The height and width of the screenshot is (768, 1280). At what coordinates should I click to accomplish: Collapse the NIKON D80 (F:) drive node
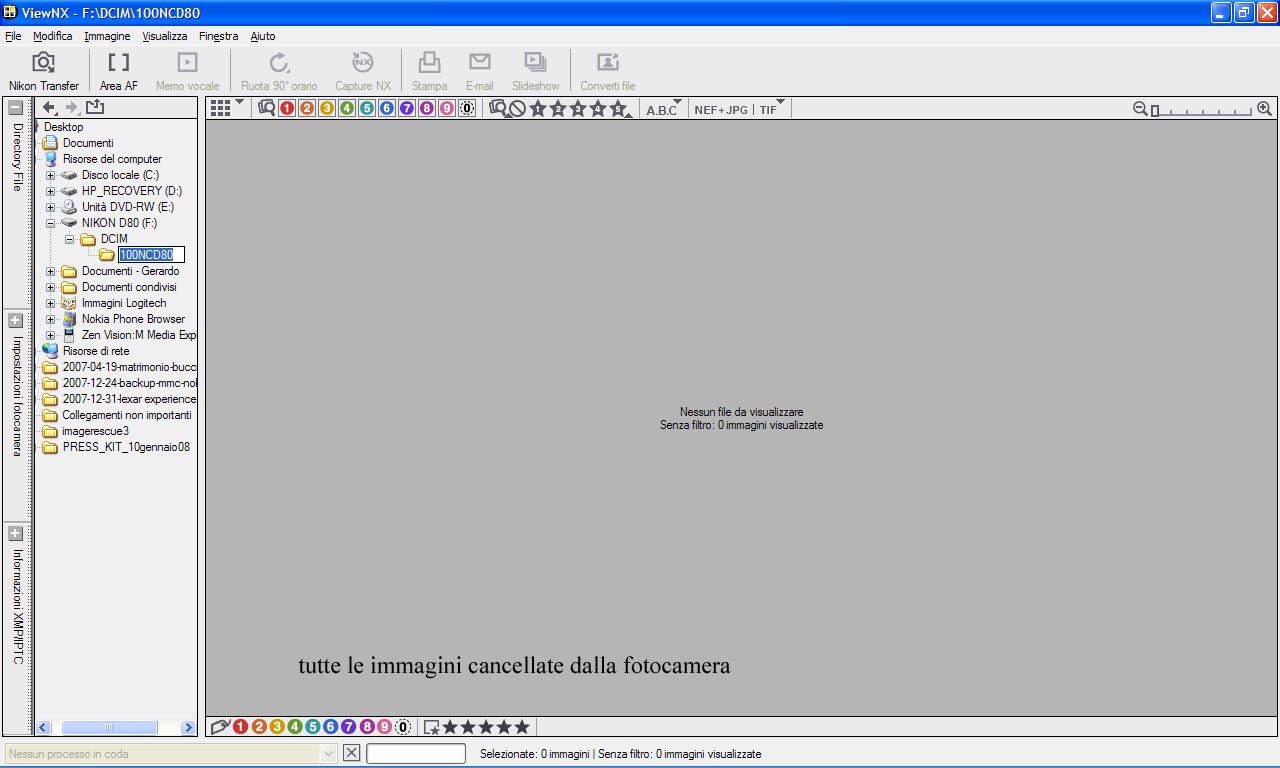pos(50,223)
